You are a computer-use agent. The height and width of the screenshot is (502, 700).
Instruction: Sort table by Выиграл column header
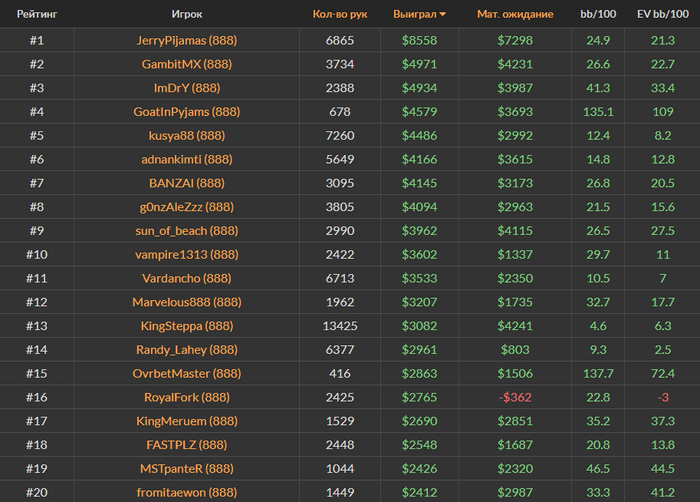click(415, 15)
